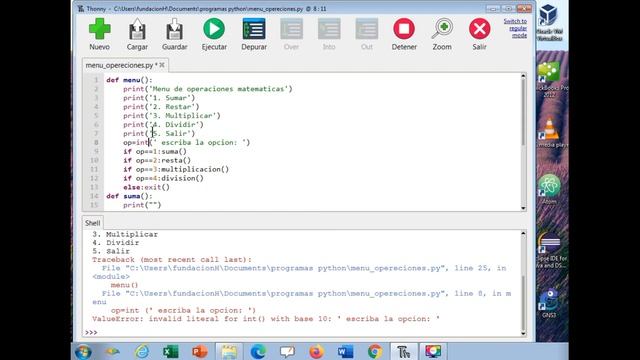The height and width of the screenshot is (360, 640).
Task: Open a file with Cargar
Action: [137, 34]
